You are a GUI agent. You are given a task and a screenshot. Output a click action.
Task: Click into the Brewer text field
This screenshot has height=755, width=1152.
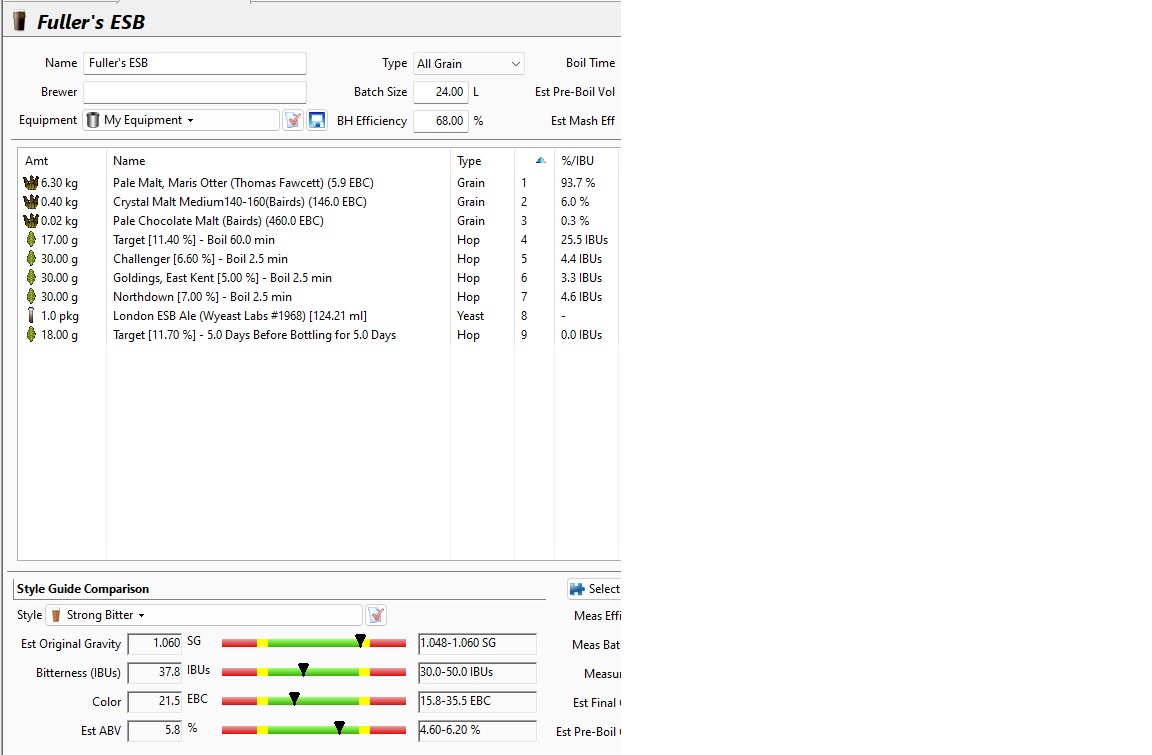coord(194,92)
